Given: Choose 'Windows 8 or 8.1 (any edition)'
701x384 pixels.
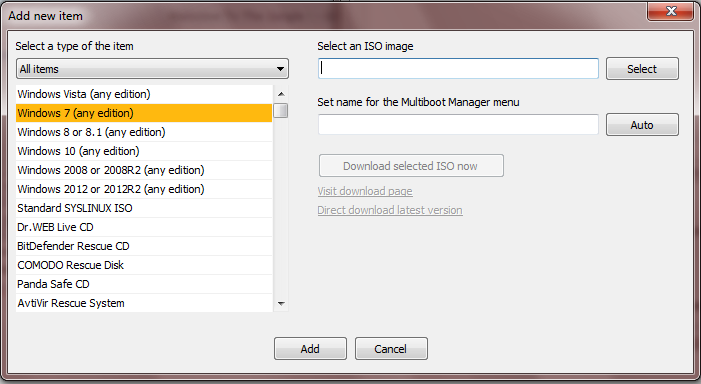Looking at the screenshot, I should click(x=144, y=132).
